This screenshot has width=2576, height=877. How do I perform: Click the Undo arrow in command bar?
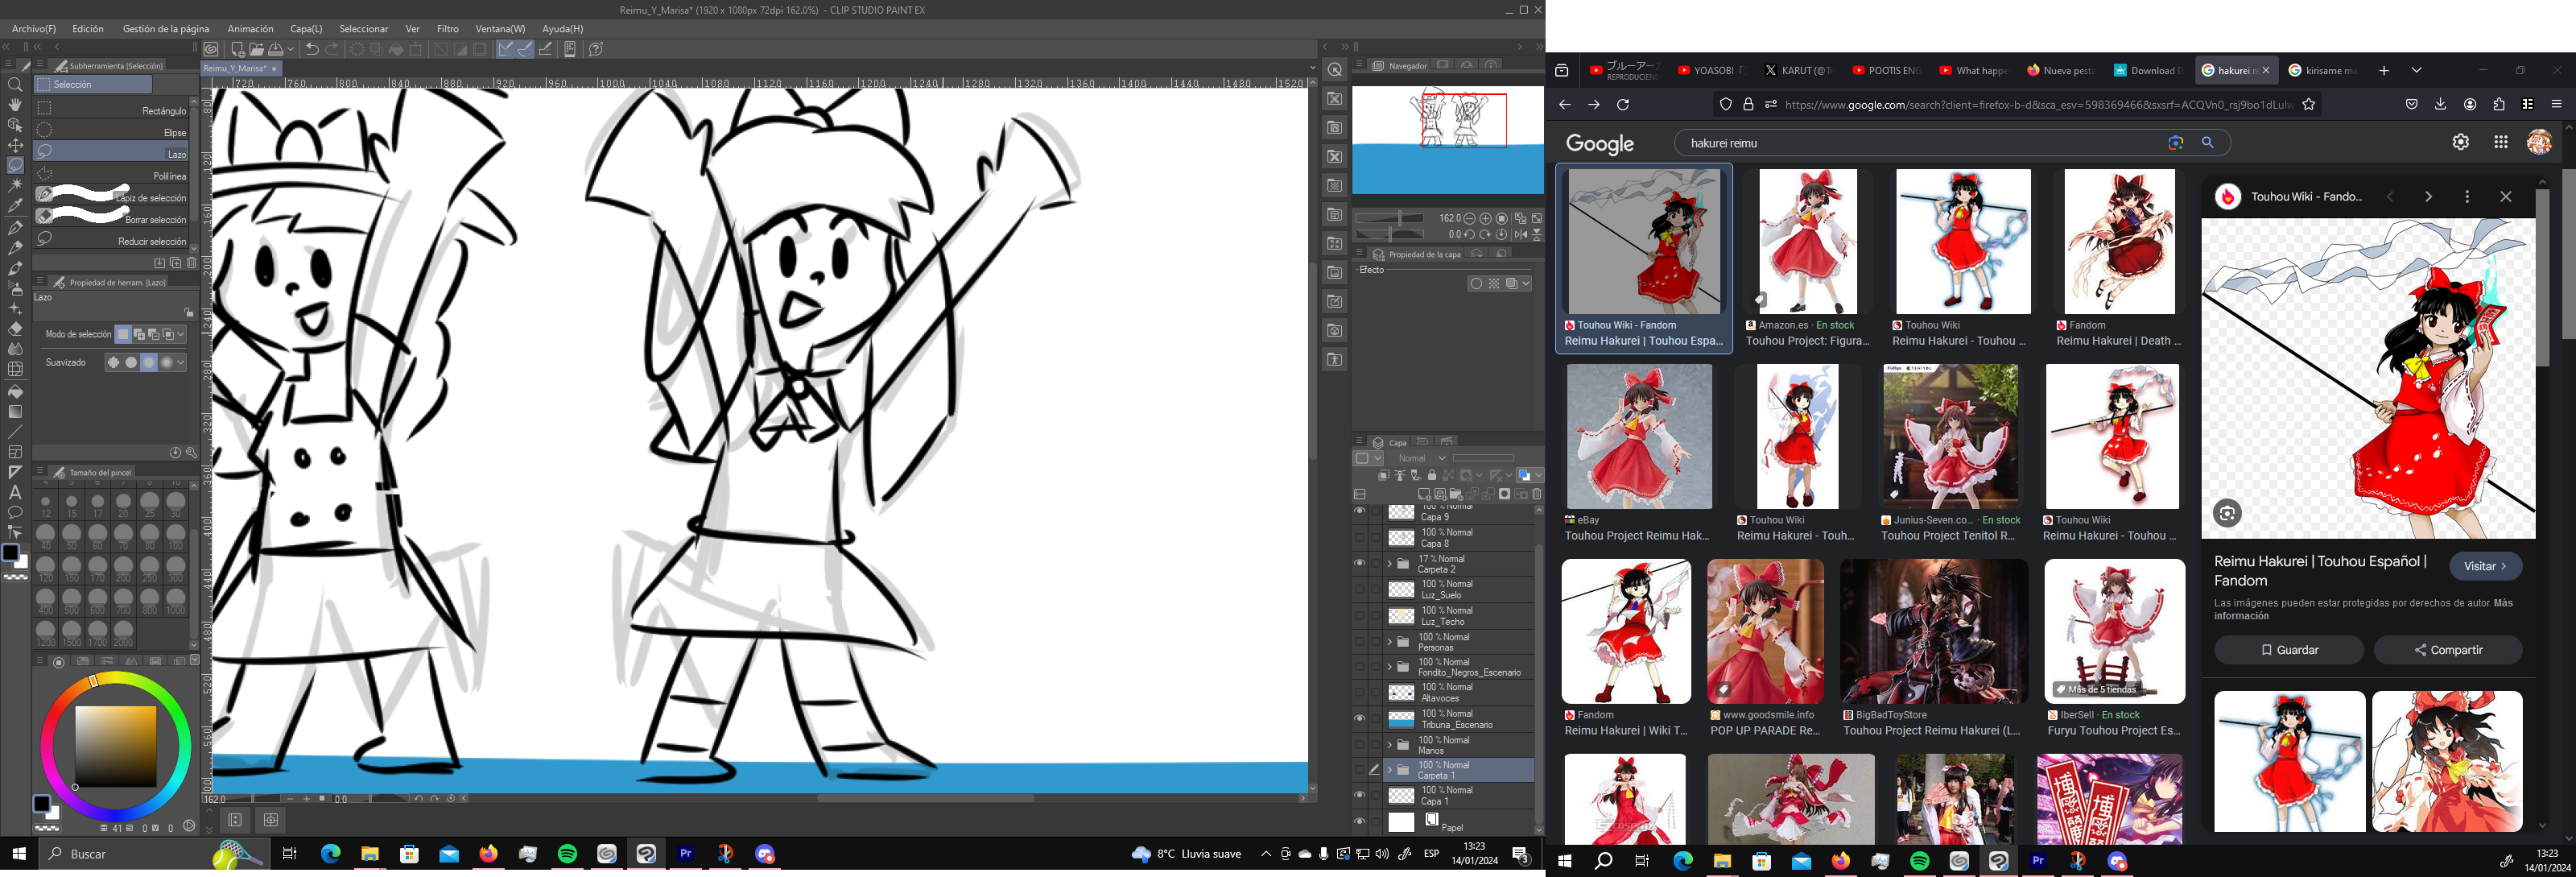312,49
